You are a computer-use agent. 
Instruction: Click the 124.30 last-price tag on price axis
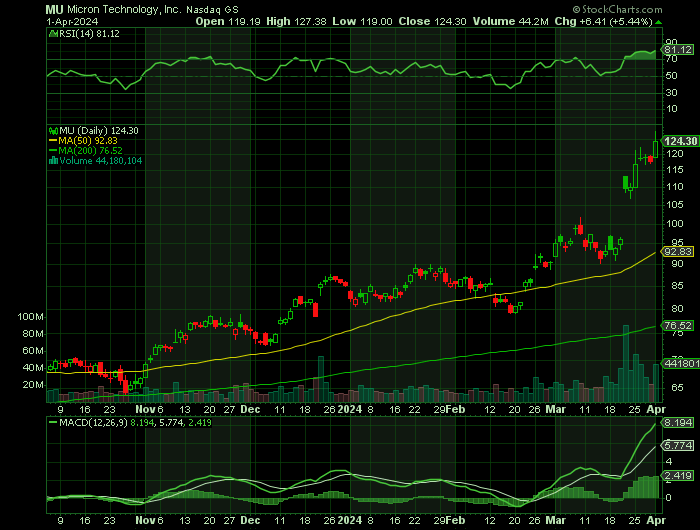pyautogui.click(x=679, y=141)
